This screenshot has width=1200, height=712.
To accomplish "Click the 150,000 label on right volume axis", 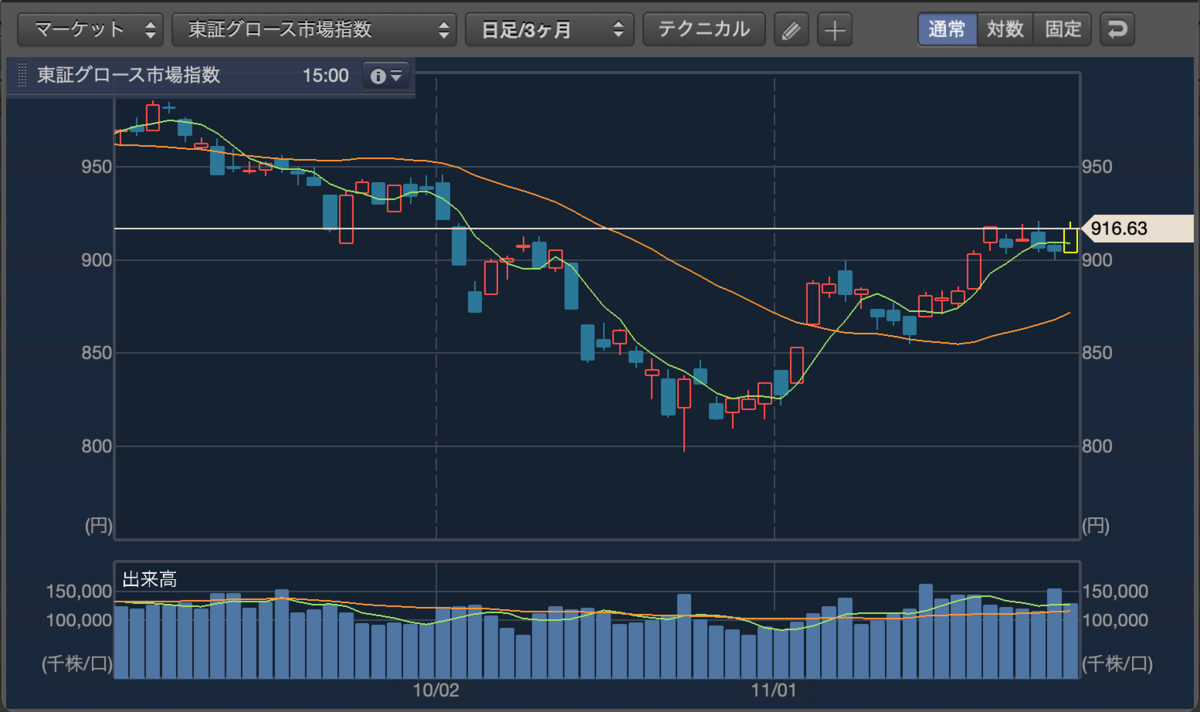I will [1116, 592].
